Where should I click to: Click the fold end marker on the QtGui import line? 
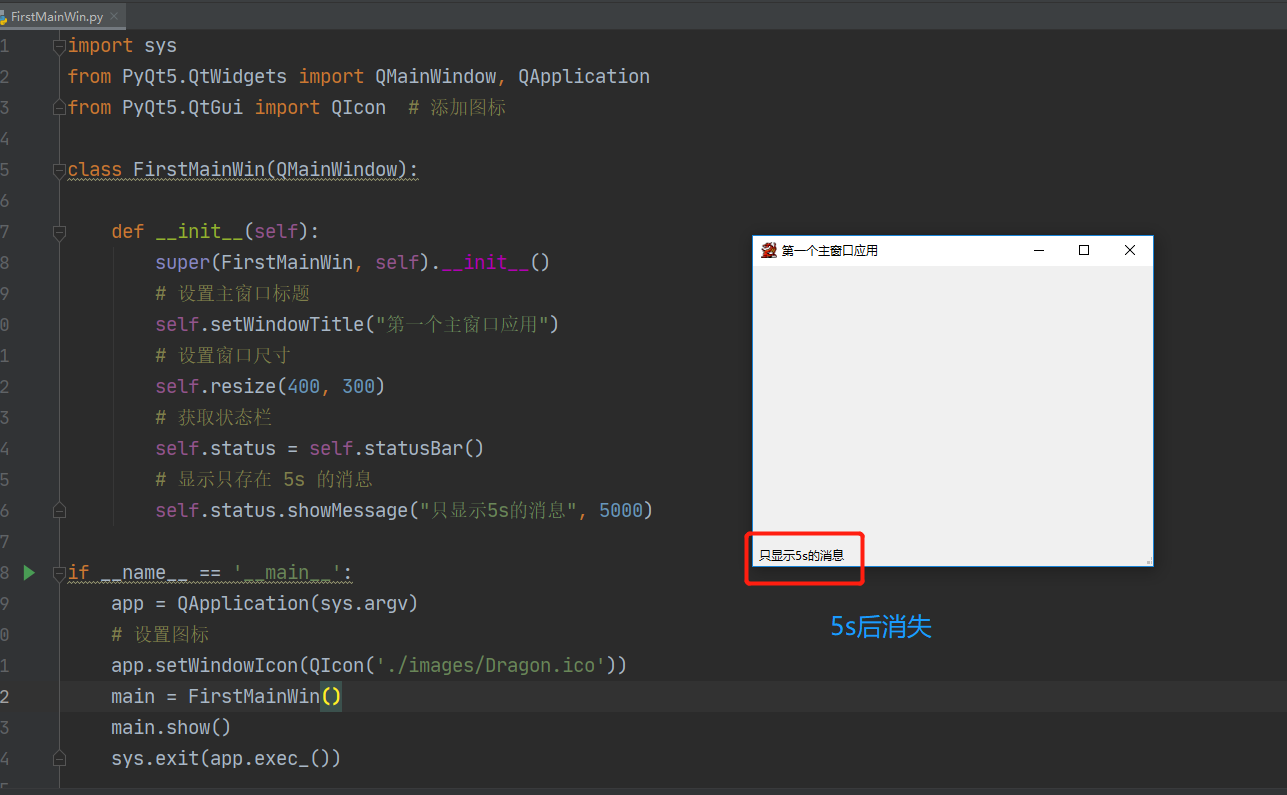59,108
